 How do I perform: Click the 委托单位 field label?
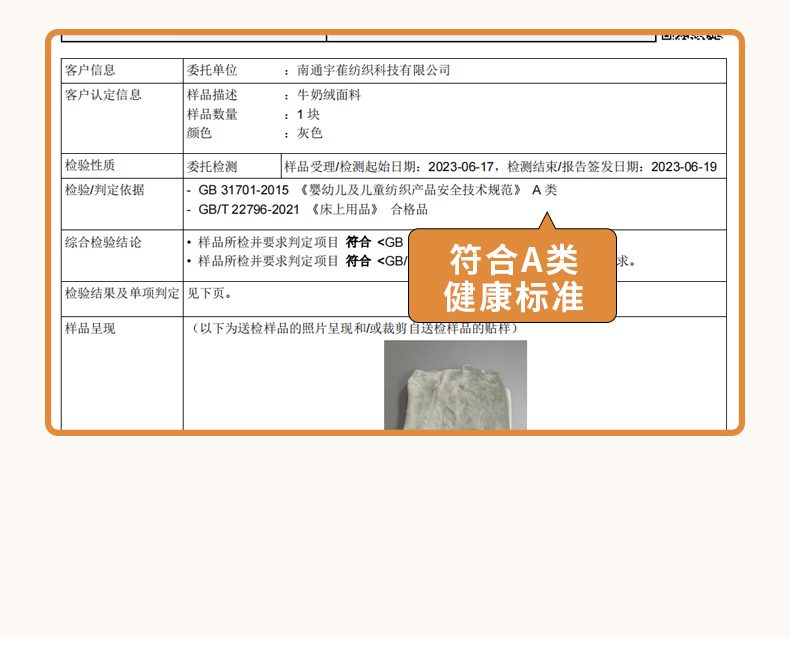coord(212,70)
